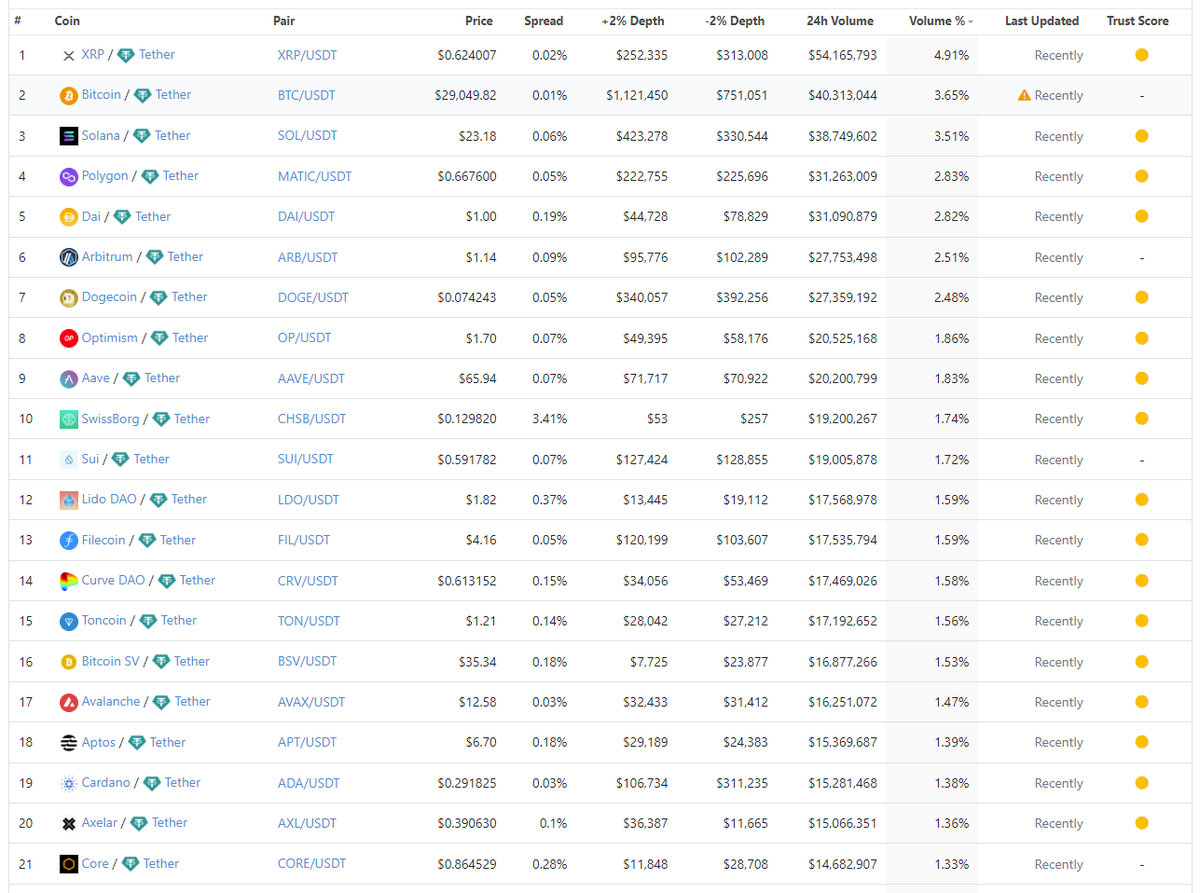Click the Cardano logo icon
Viewport: 1200px width, 893px height.
(x=68, y=783)
